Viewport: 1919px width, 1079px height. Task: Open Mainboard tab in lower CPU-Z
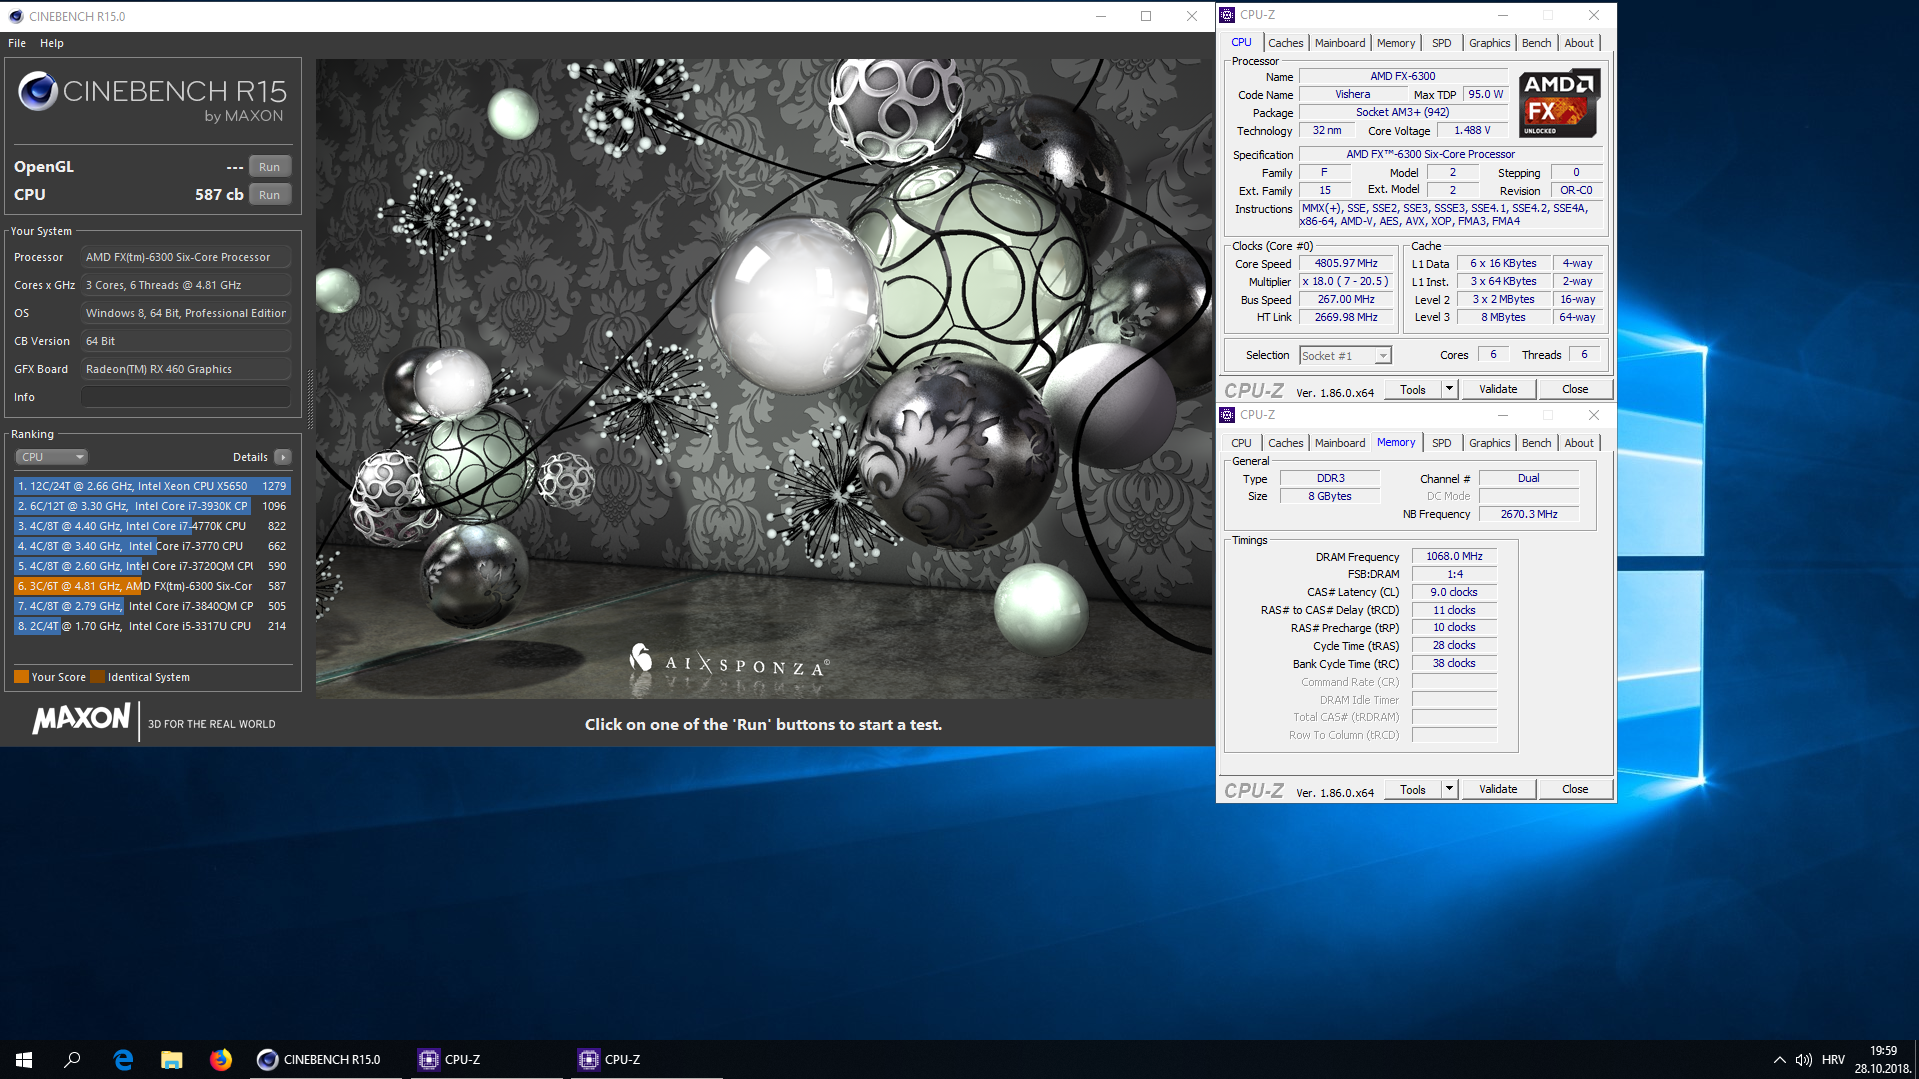tap(1340, 443)
